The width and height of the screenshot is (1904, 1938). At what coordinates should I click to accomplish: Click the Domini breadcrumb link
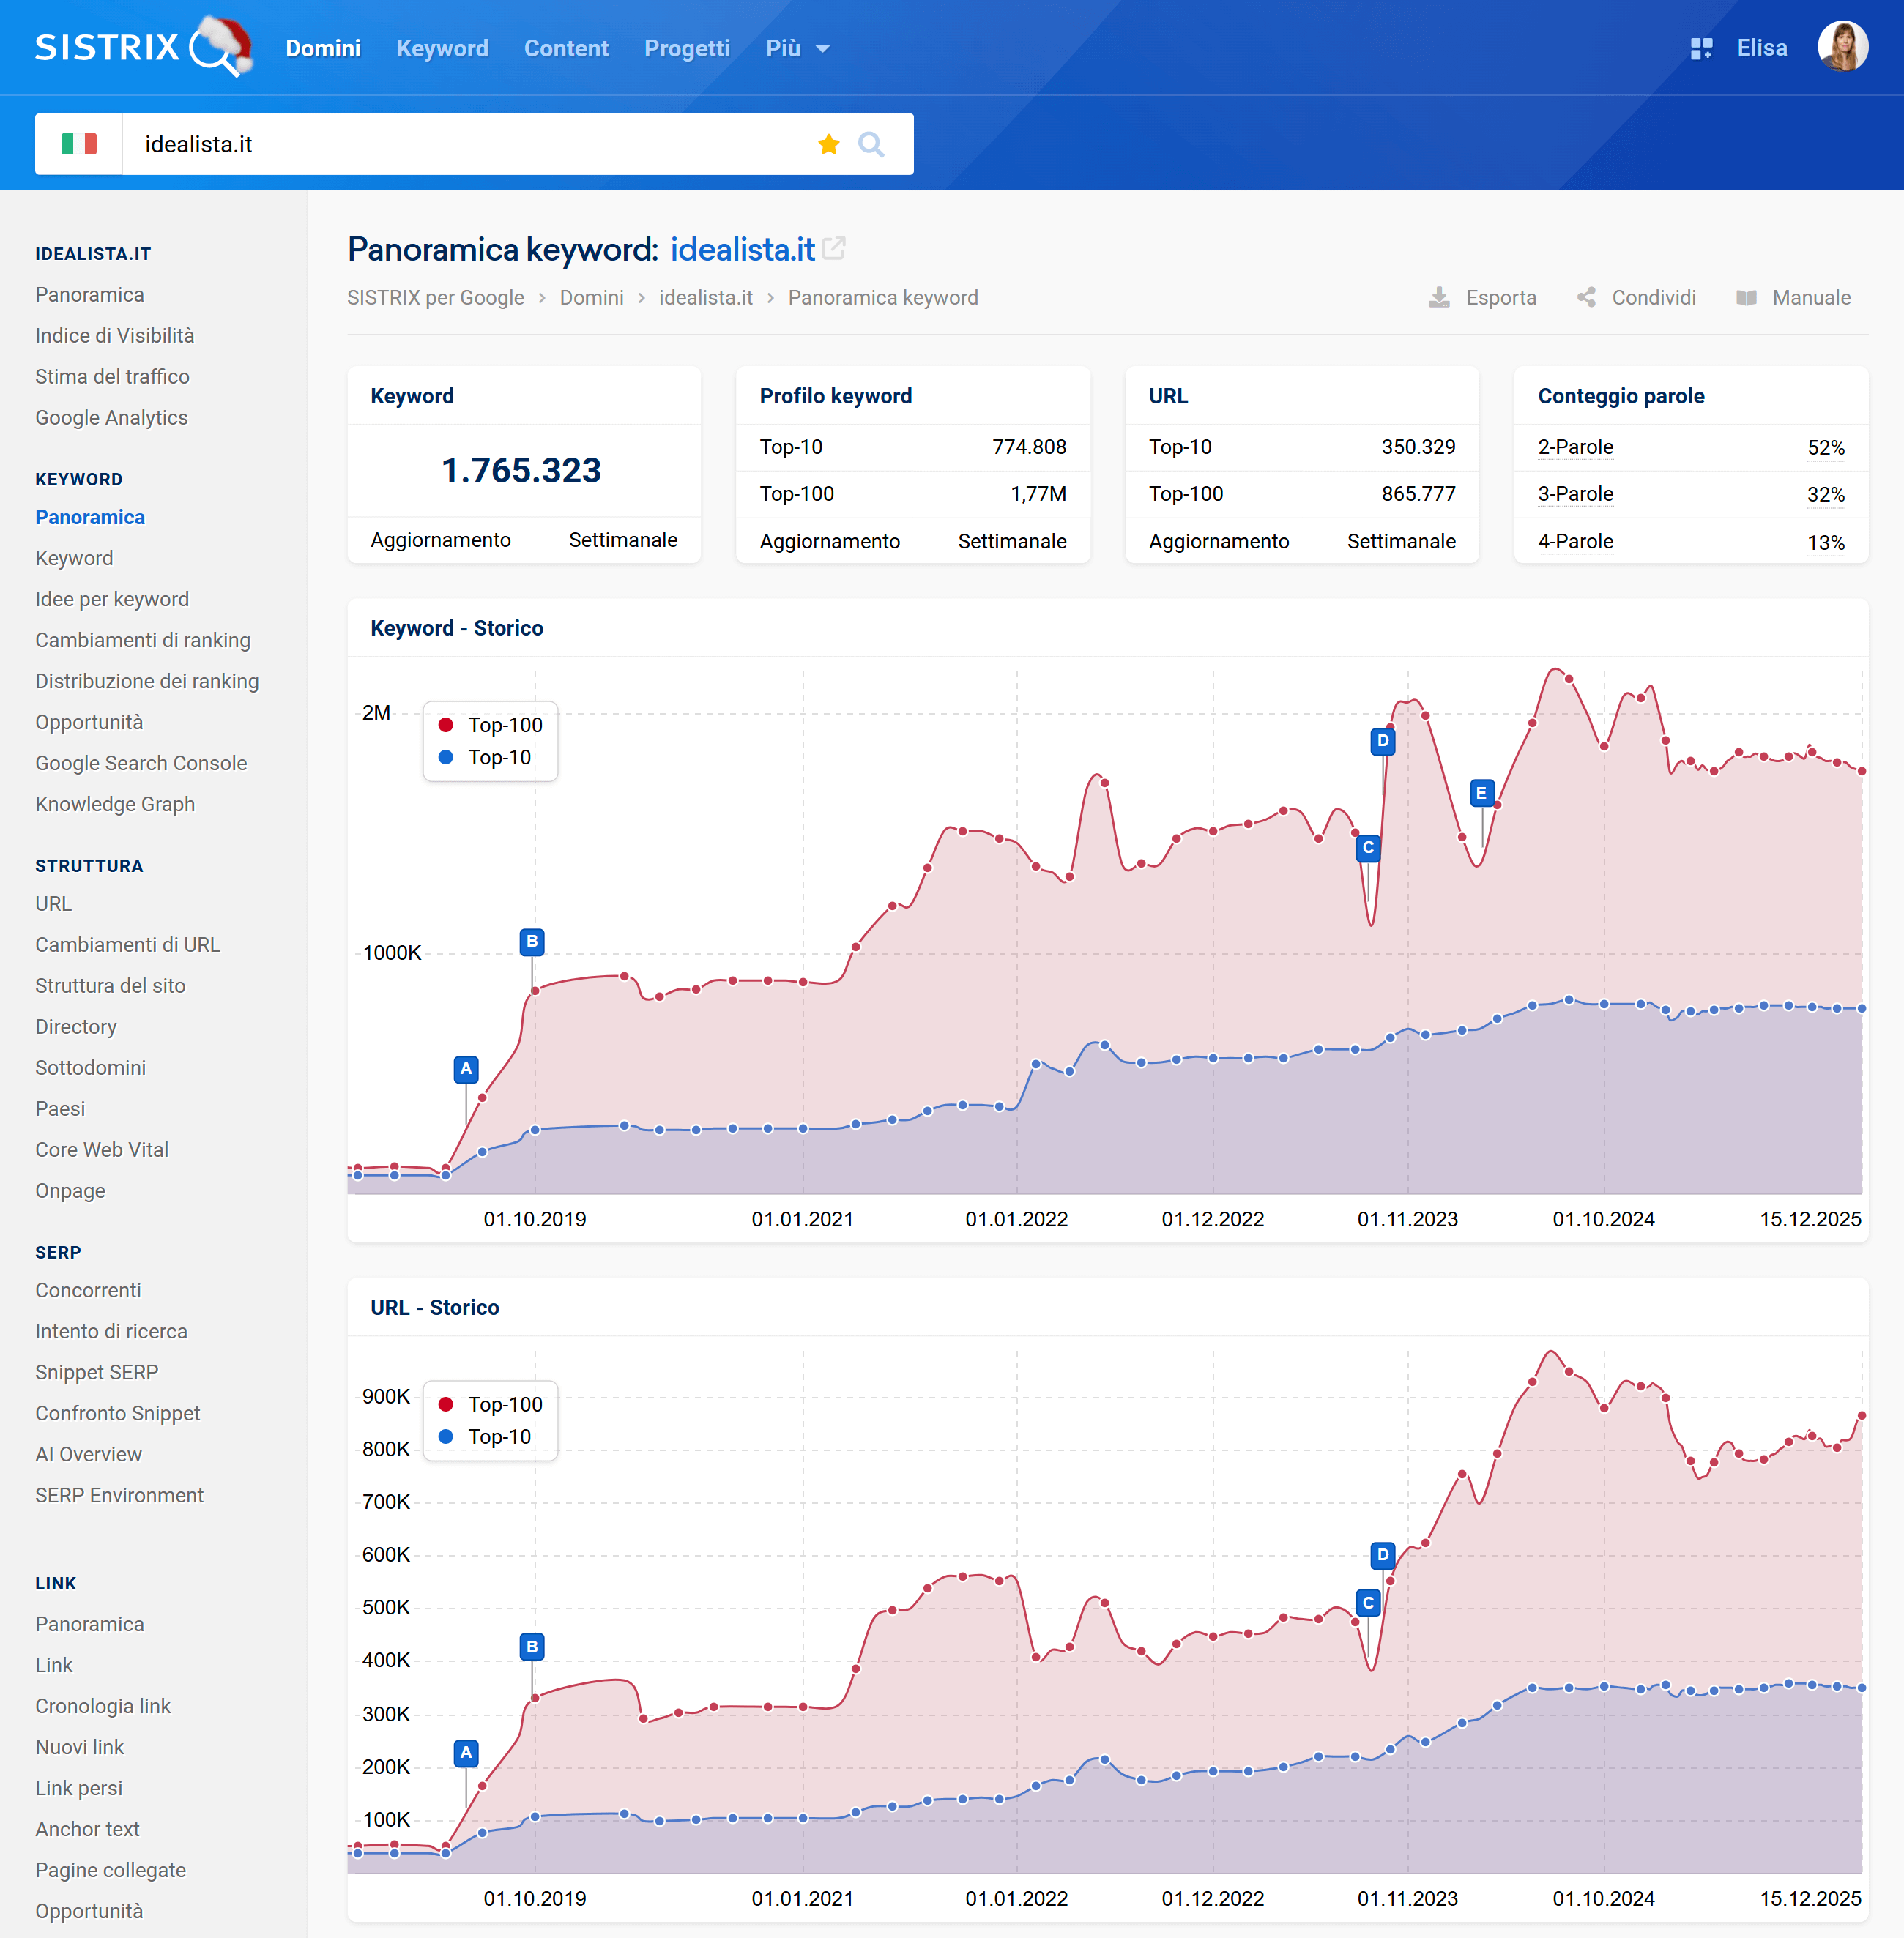tap(591, 297)
